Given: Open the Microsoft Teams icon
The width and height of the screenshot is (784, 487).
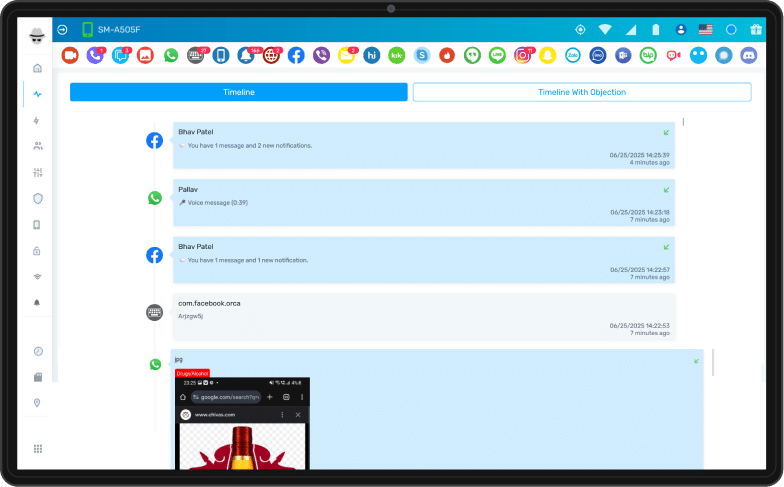Looking at the screenshot, I should 623,56.
